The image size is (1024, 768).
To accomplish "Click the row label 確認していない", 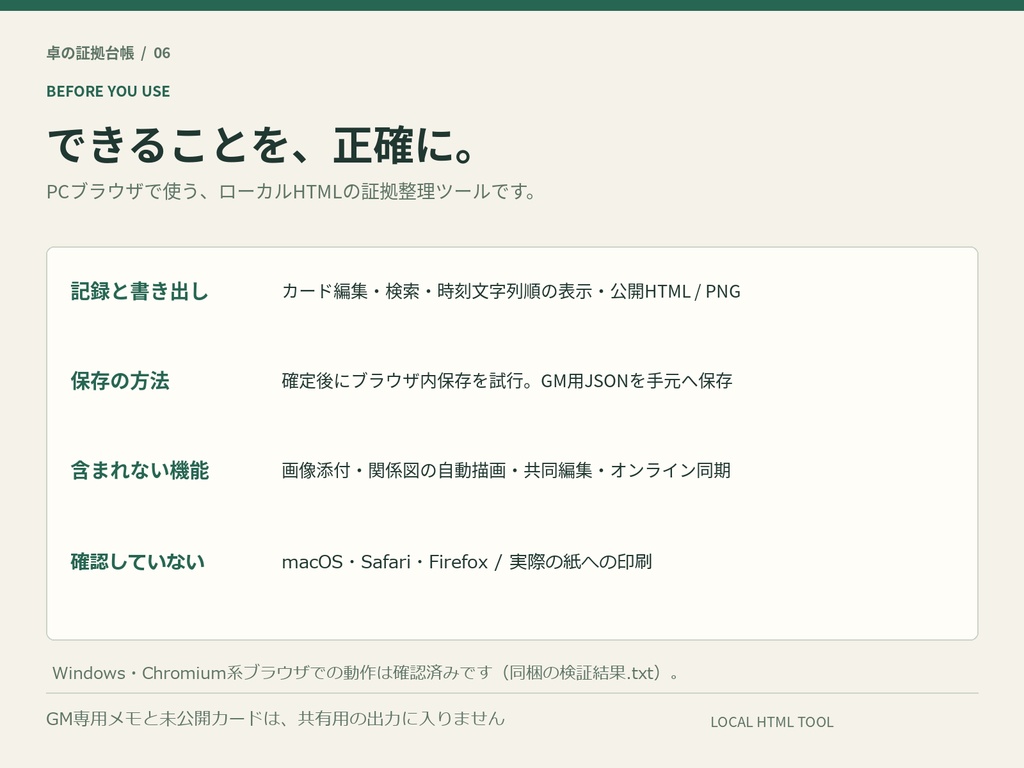I will tap(138, 562).
